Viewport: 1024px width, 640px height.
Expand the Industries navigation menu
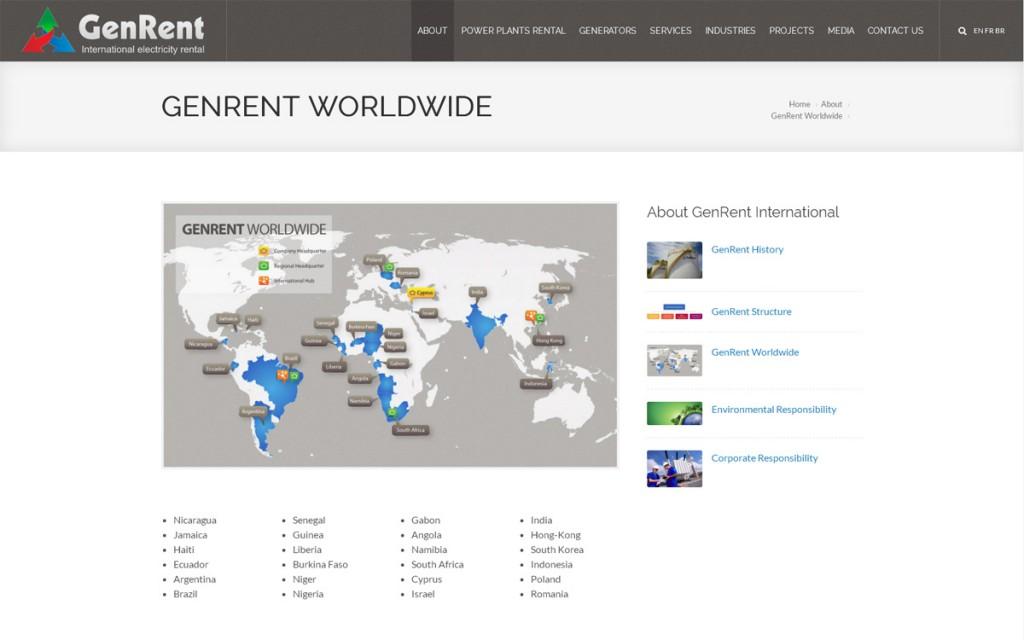[x=730, y=31]
